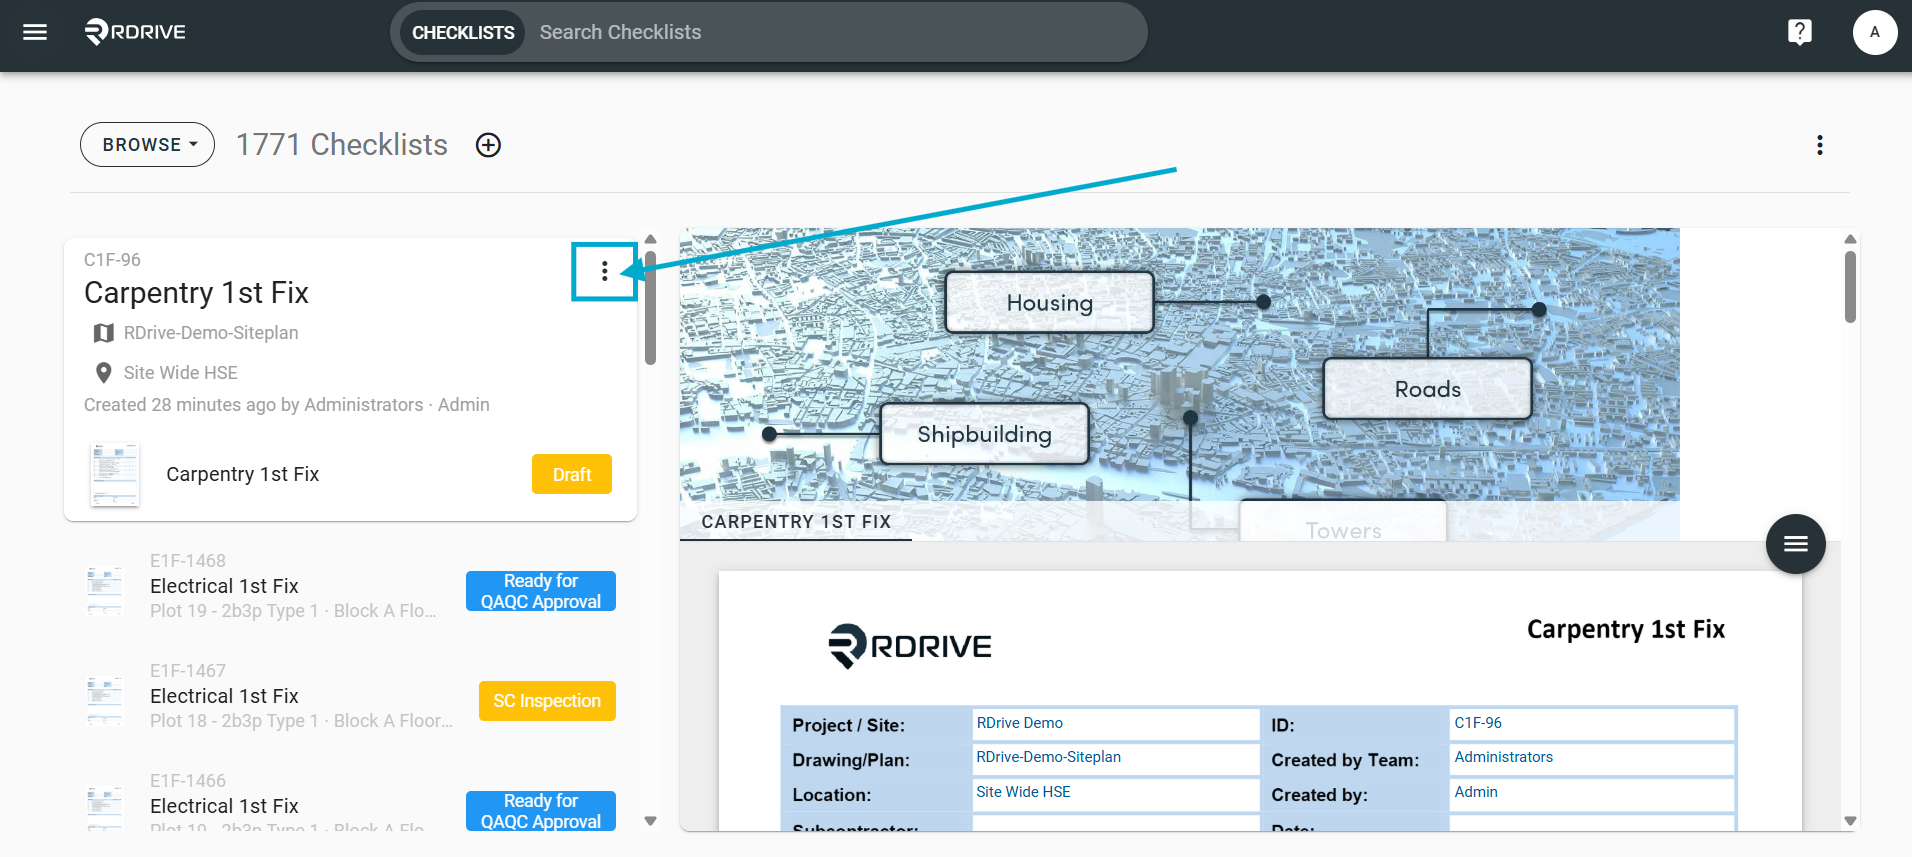Select the CARPENTRY 1ST FIX tab

point(796,522)
